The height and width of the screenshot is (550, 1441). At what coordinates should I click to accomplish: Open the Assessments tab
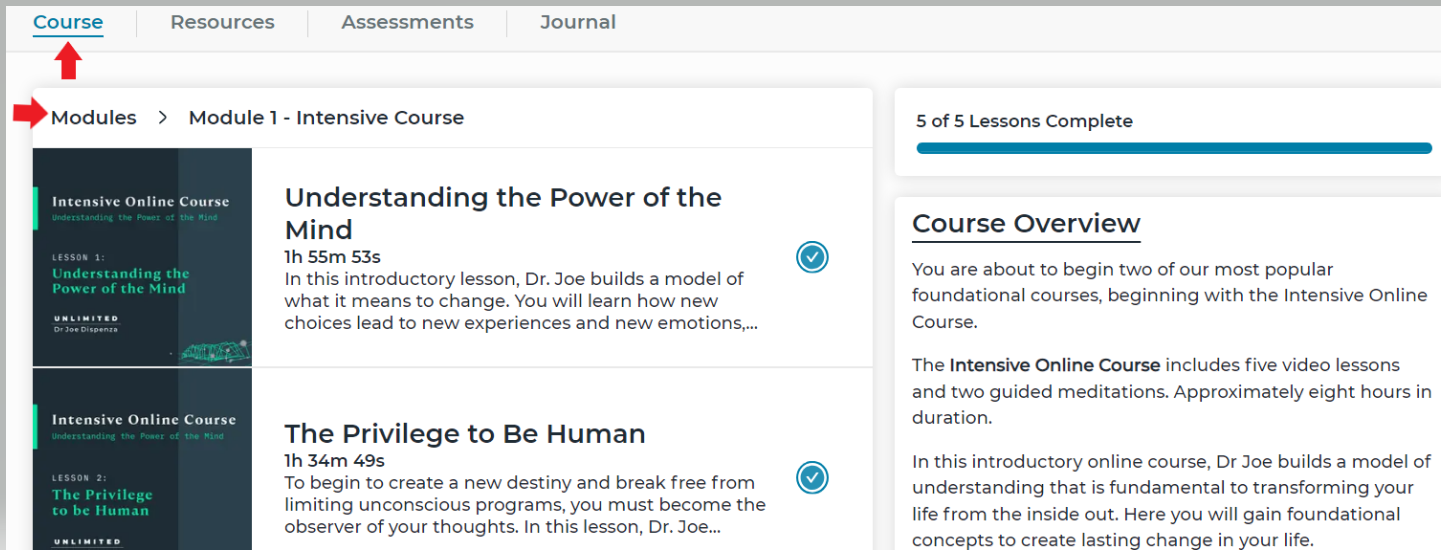[407, 22]
